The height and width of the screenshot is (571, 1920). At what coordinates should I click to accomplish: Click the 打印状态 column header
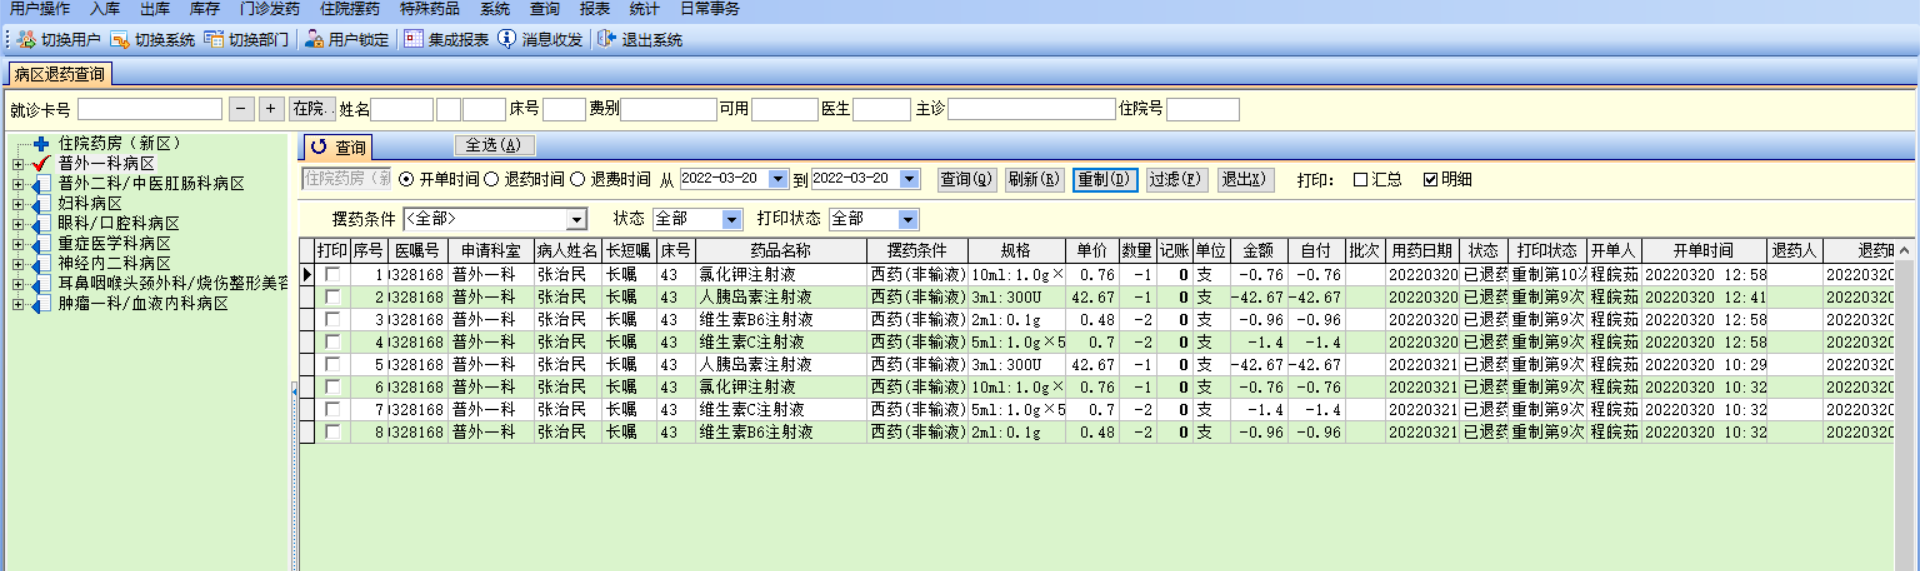(1547, 251)
